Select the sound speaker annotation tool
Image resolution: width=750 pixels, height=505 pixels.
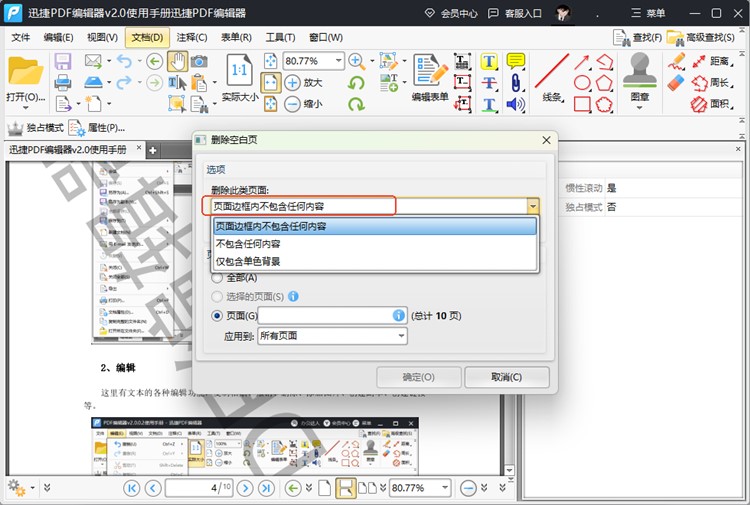(516, 104)
